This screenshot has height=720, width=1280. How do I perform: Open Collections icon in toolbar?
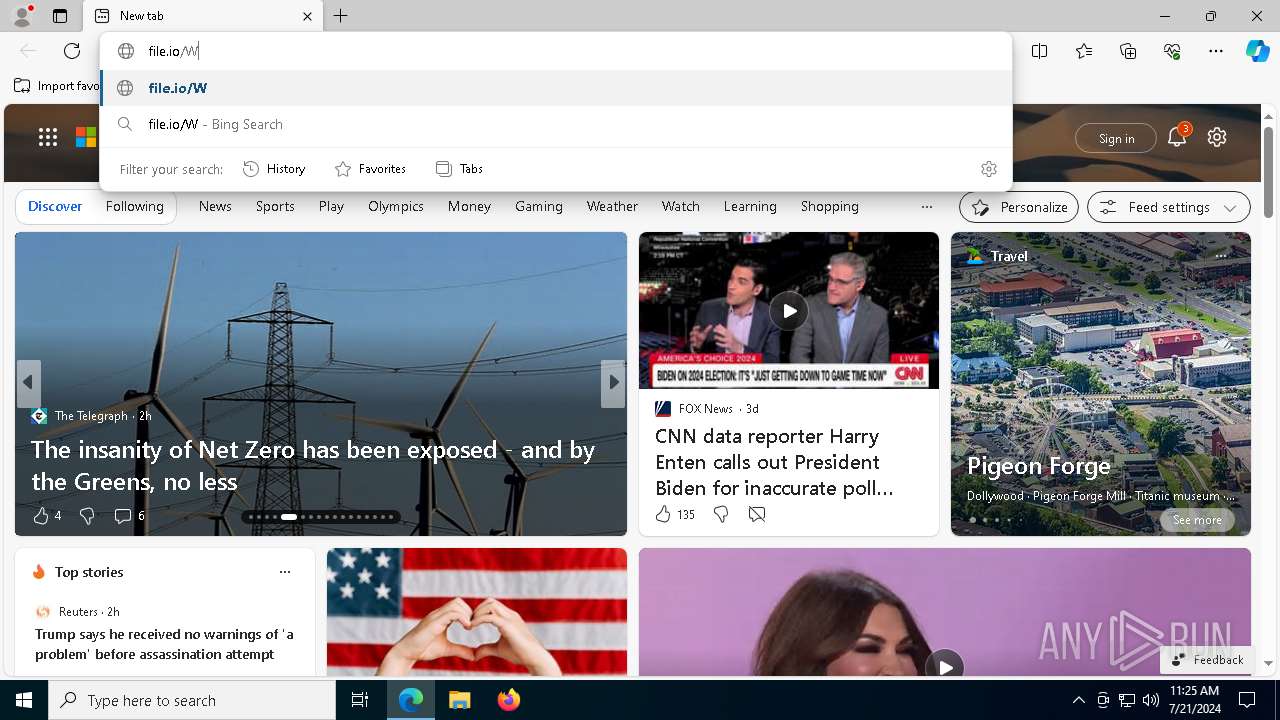pos(1128,51)
